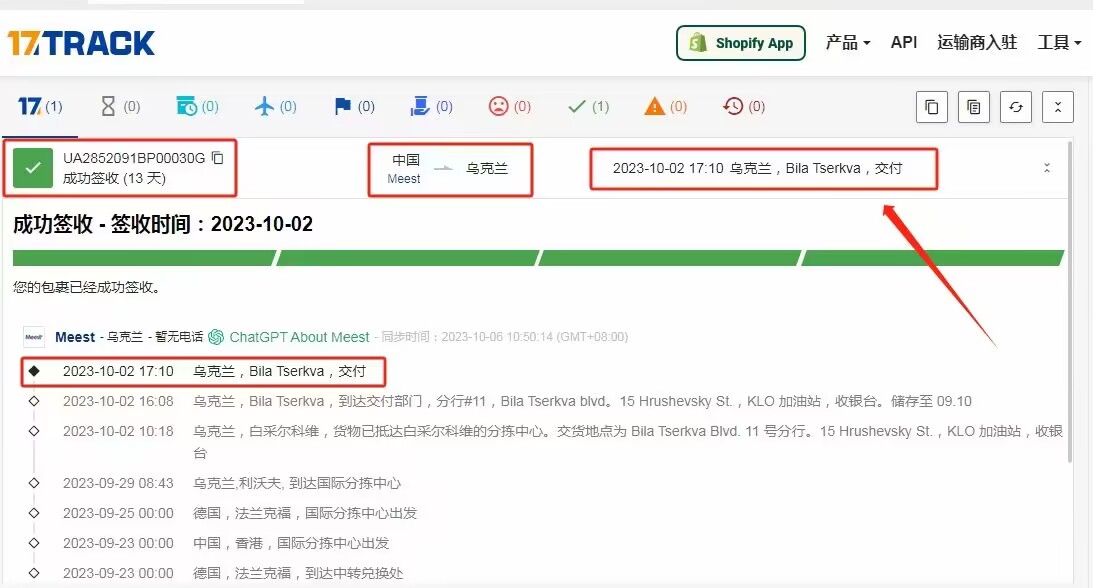
Task: Select event 2023-10-02 17:10 交付
Action: 214,371
